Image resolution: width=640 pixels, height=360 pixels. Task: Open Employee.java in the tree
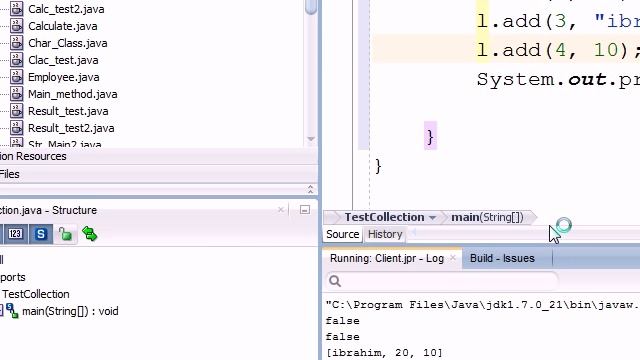(x=64, y=77)
